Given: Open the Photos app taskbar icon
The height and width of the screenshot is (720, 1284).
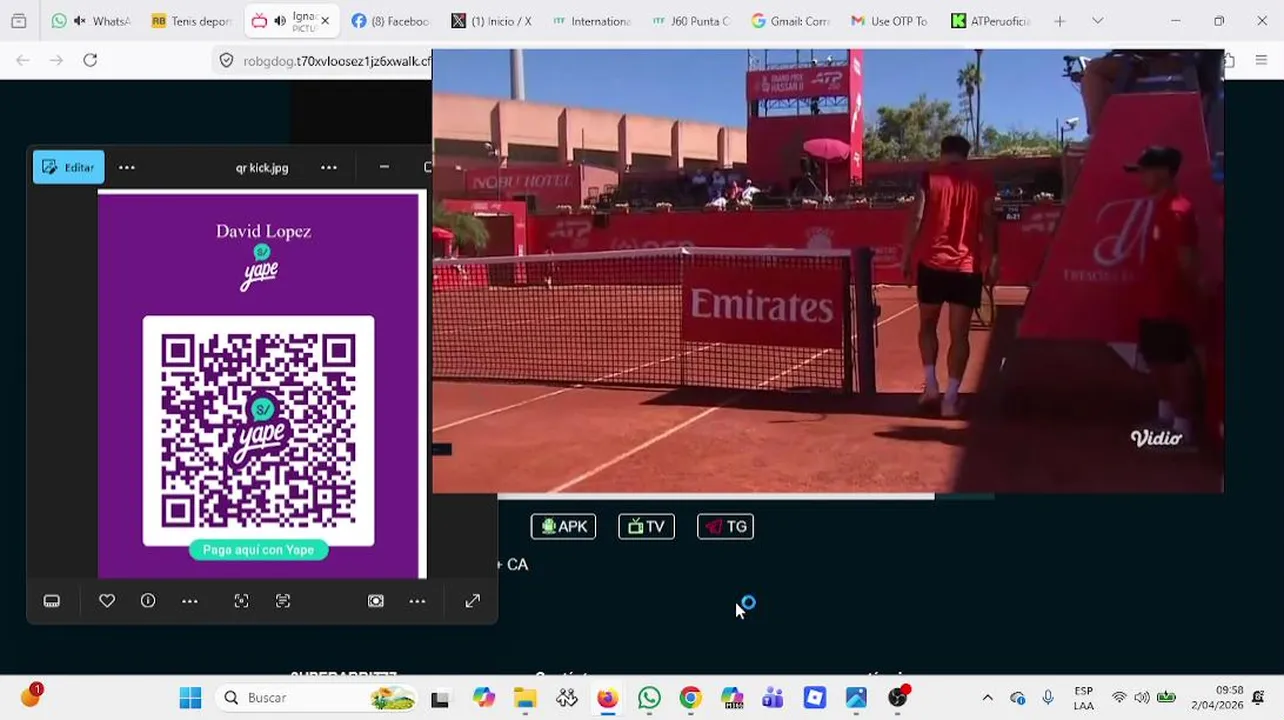Looking at the screenshot, I should (x=857, y=698).
